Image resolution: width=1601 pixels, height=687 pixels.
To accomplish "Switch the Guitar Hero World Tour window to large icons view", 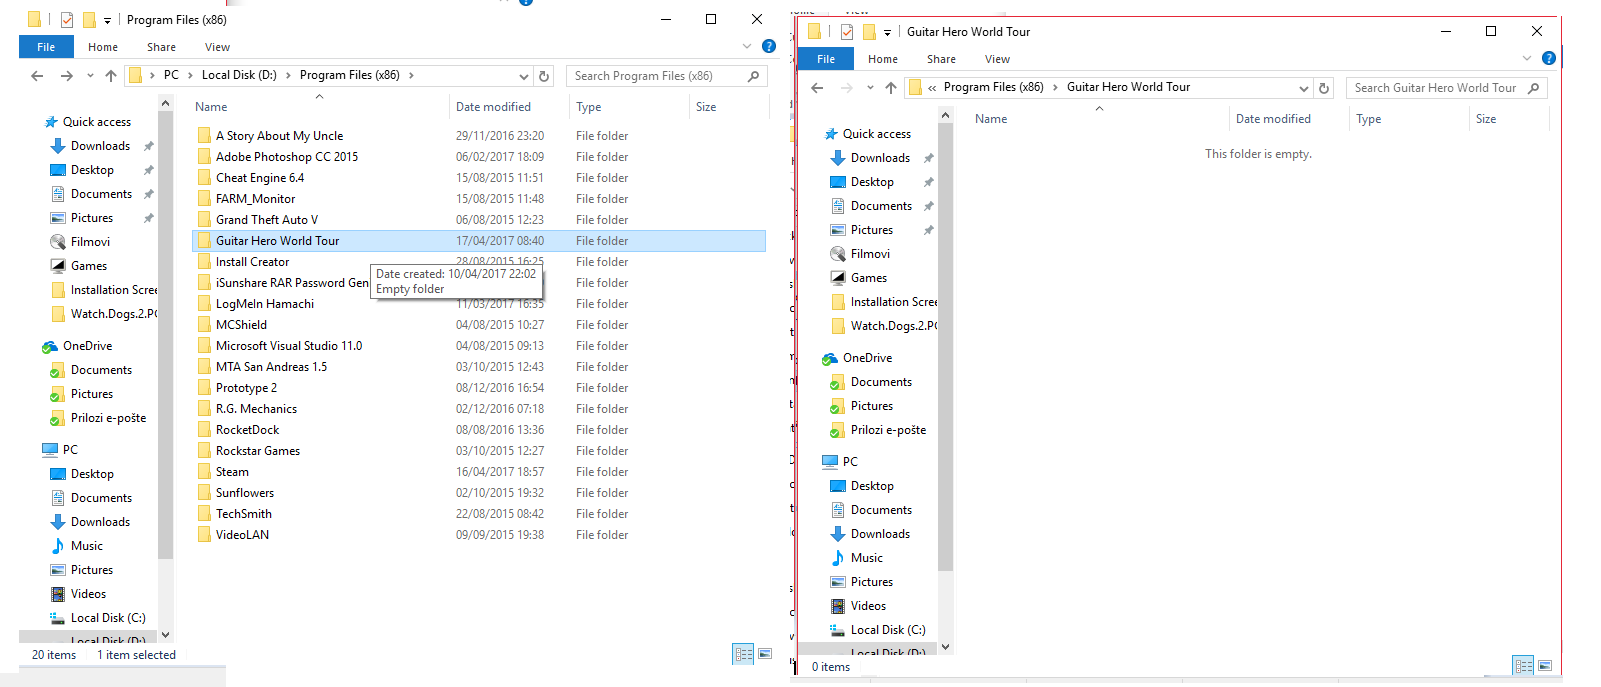I will [1545, 666].
